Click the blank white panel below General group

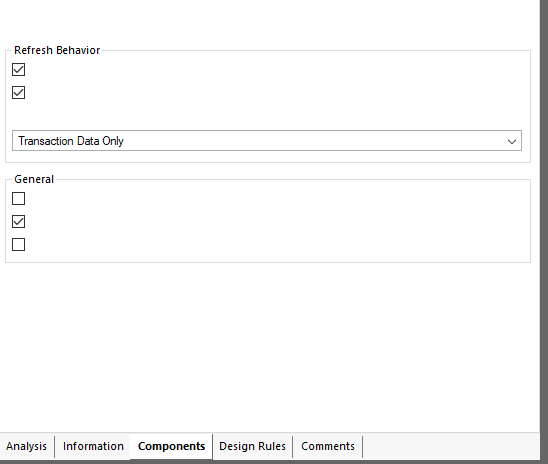point(269,346)
